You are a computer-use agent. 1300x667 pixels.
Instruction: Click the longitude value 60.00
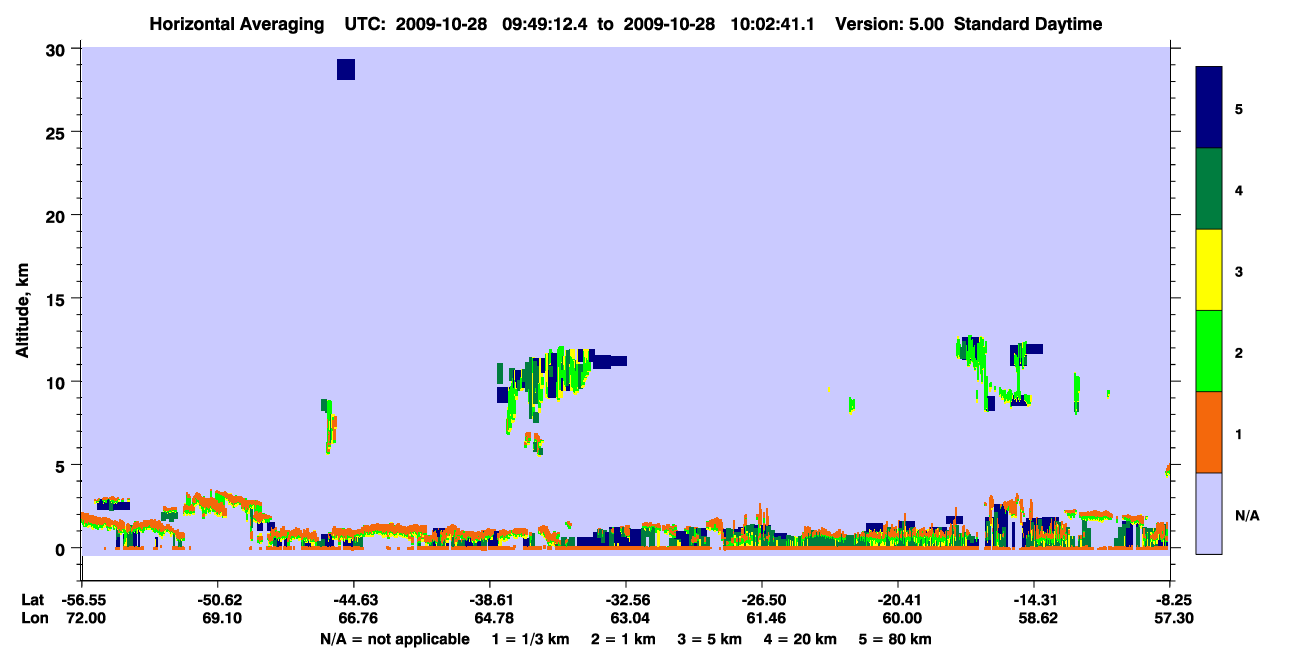901,619
